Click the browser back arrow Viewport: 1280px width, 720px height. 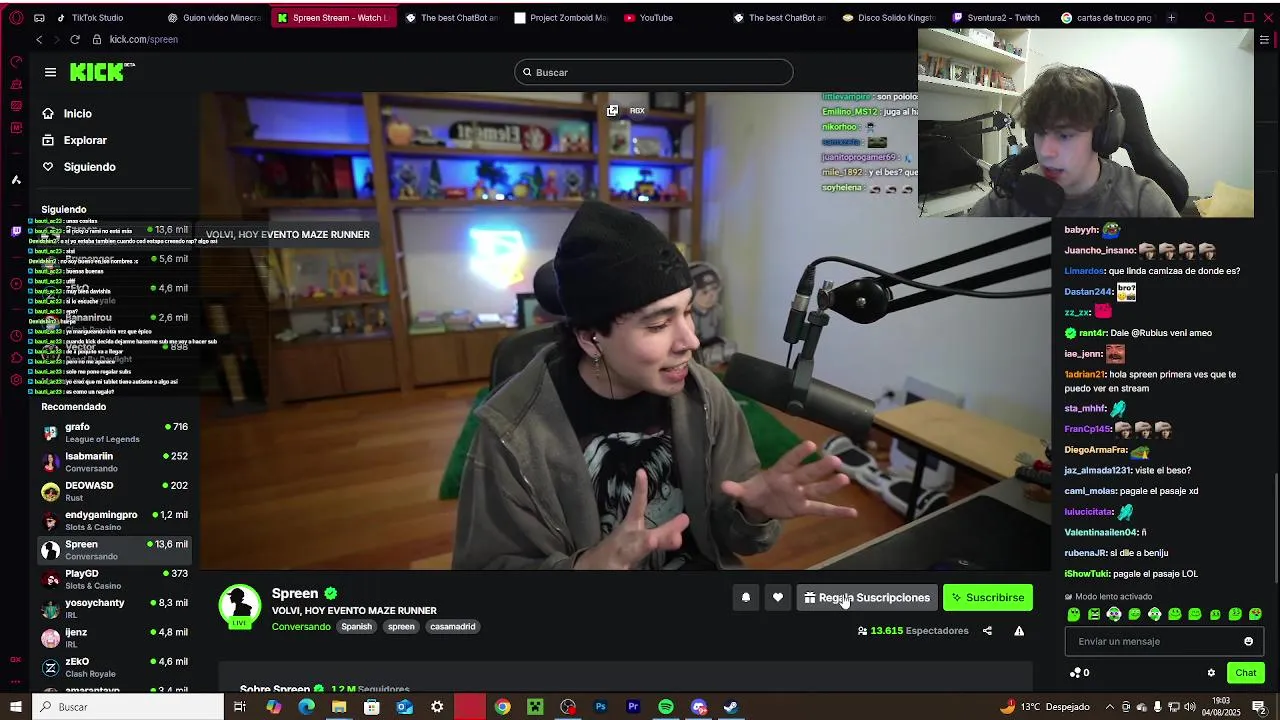39,39
